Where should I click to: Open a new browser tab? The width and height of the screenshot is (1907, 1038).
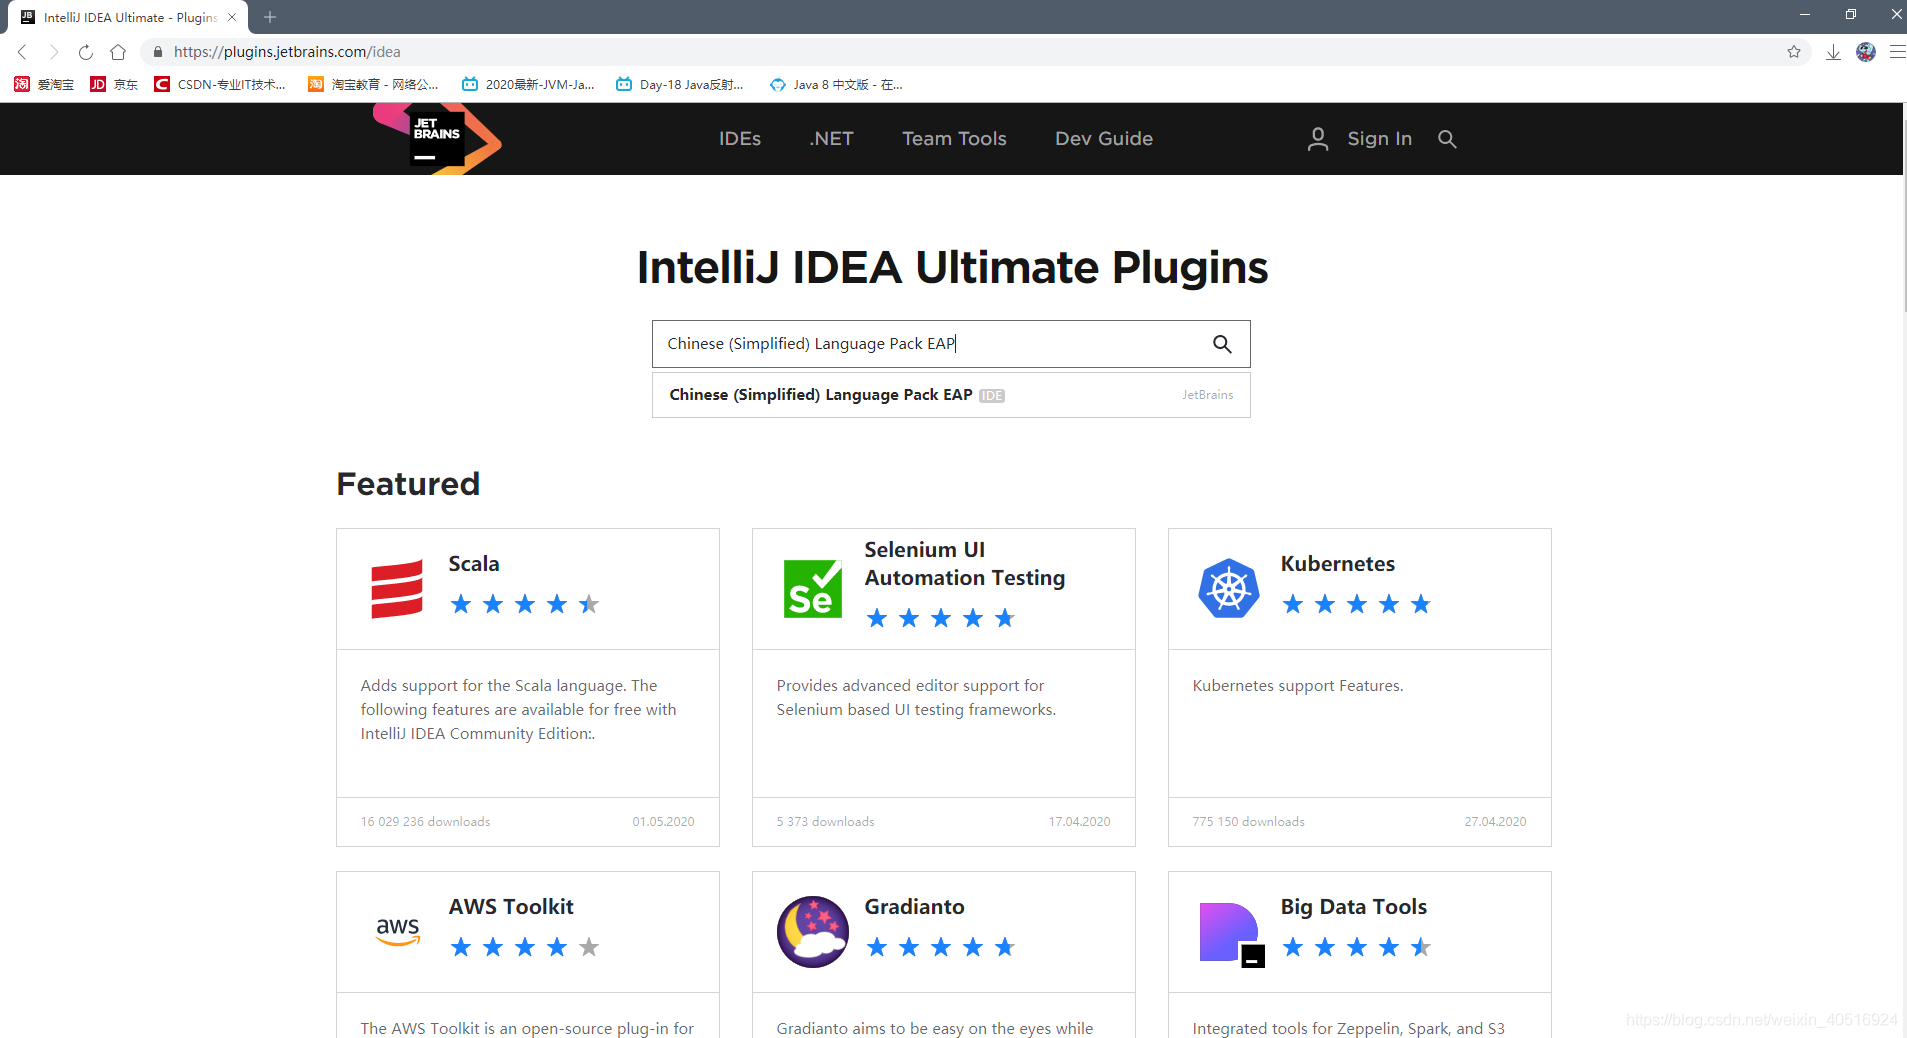(270, 17)
